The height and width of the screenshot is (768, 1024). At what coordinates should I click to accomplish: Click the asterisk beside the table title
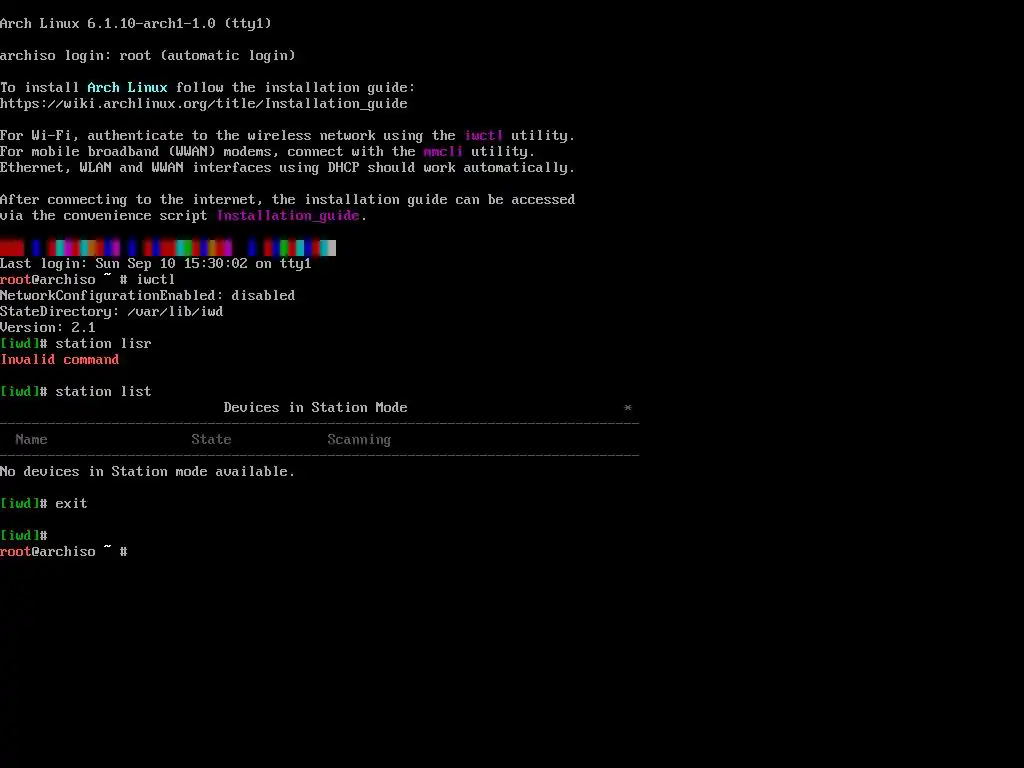[628, 408]
